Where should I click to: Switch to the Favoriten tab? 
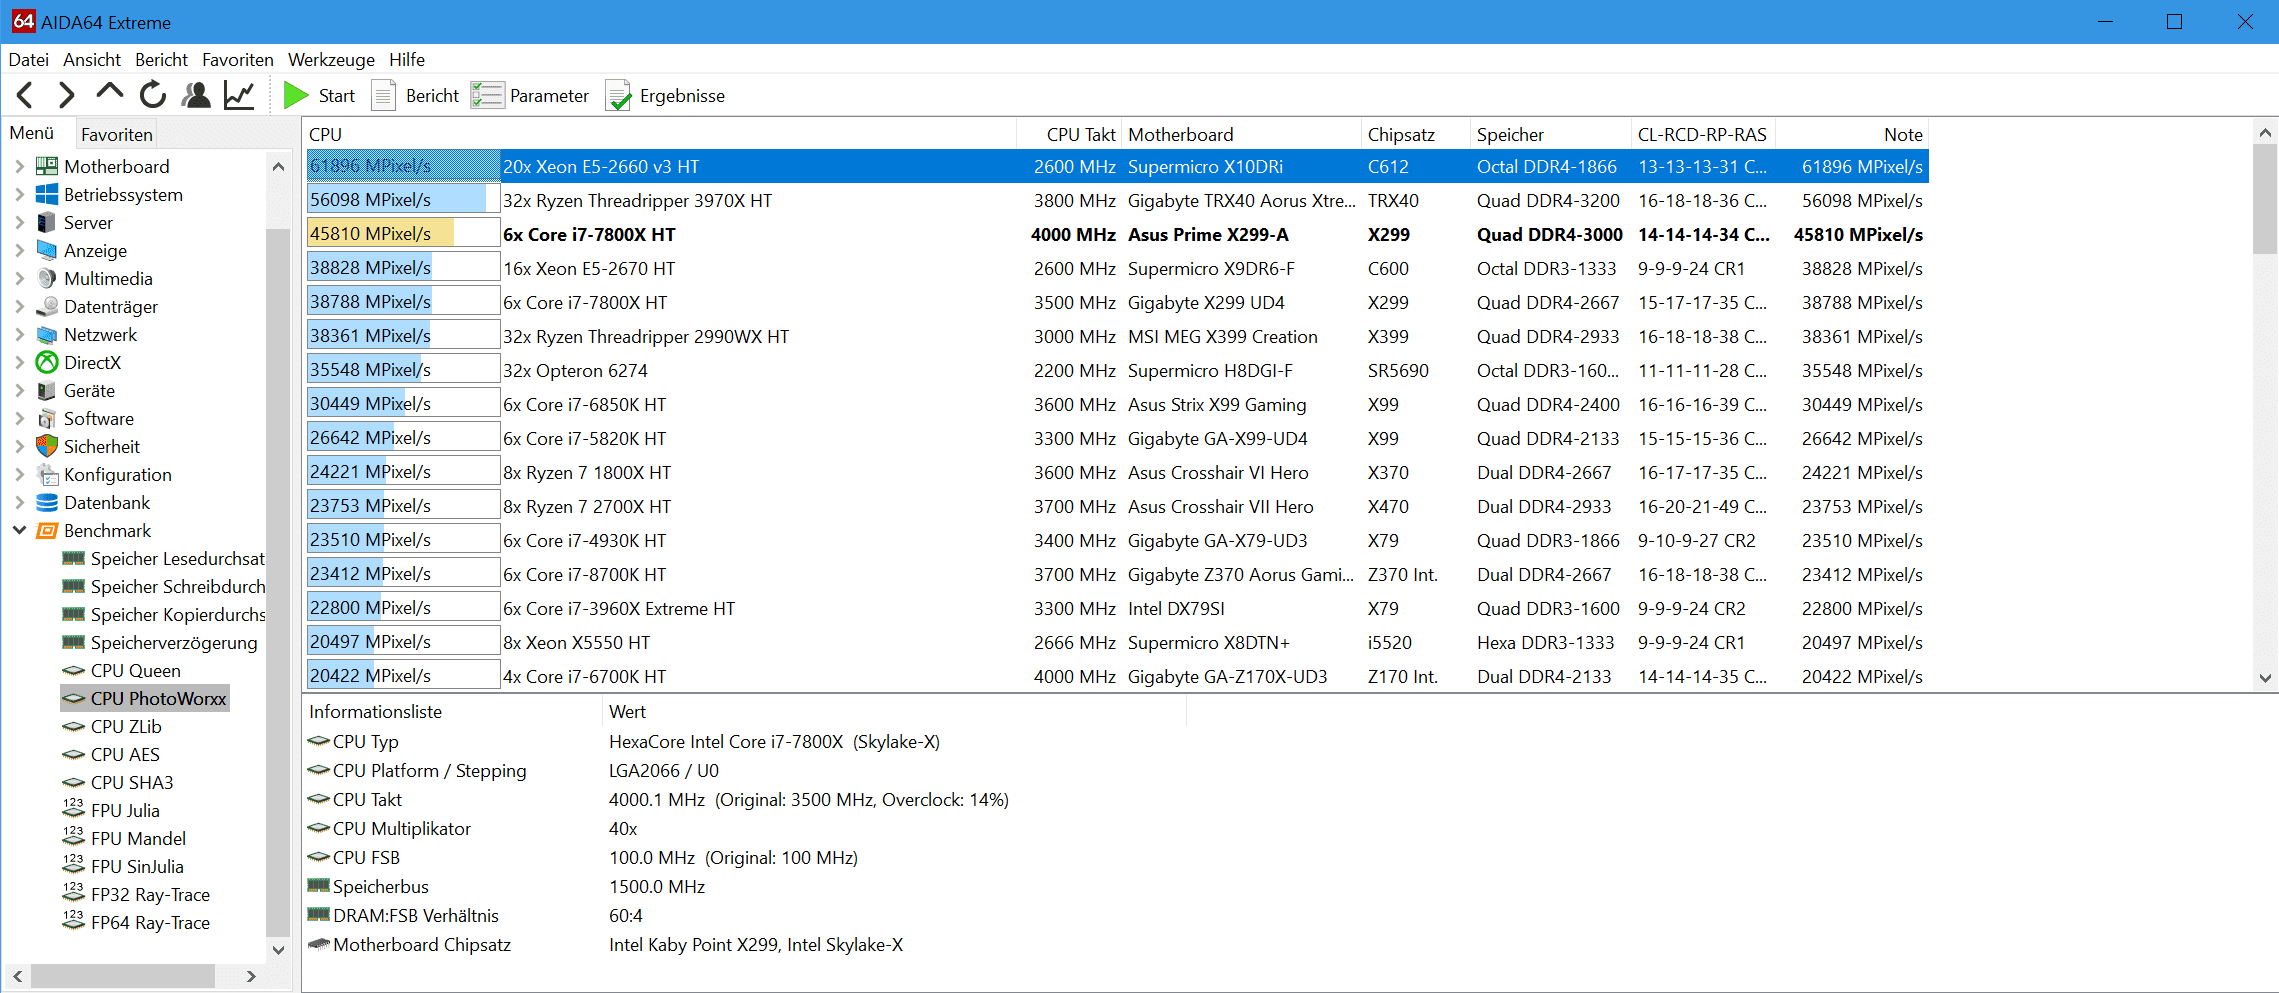coord(117,134)
